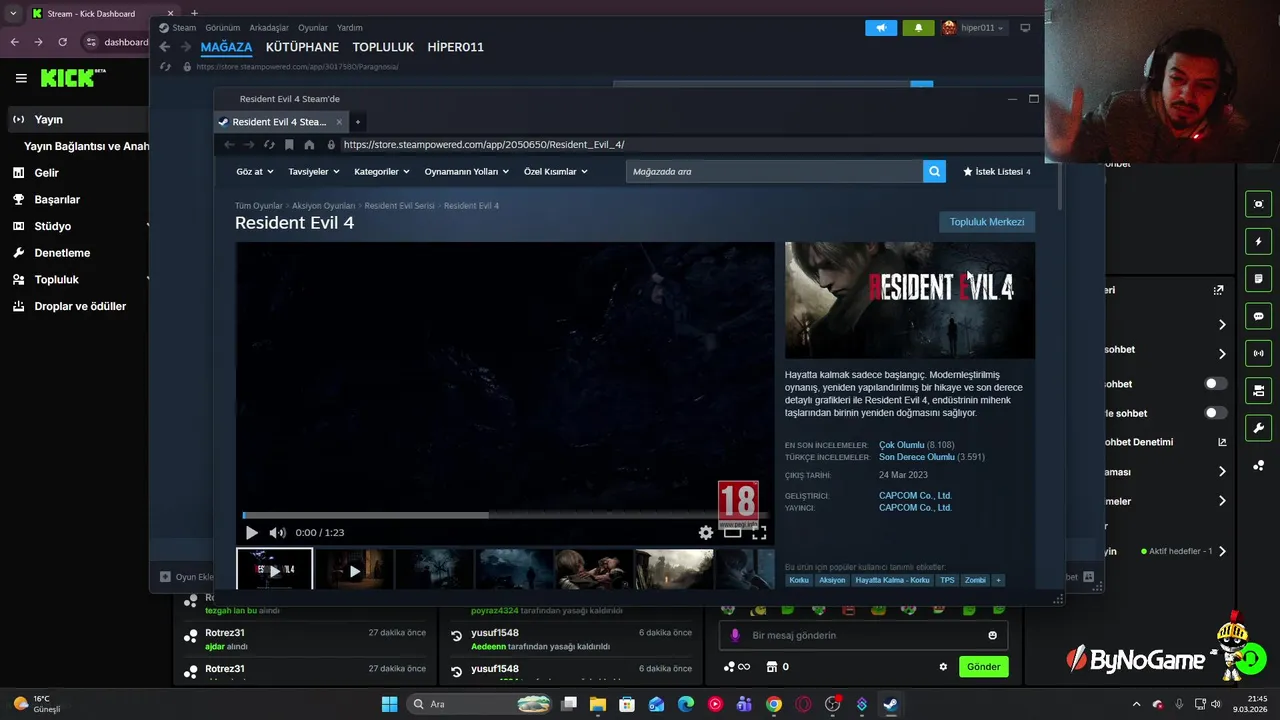The width and height of the screenshot is (1280, 720).
Task: Pop out the chat settings panel
Action: coord(1218,290)
